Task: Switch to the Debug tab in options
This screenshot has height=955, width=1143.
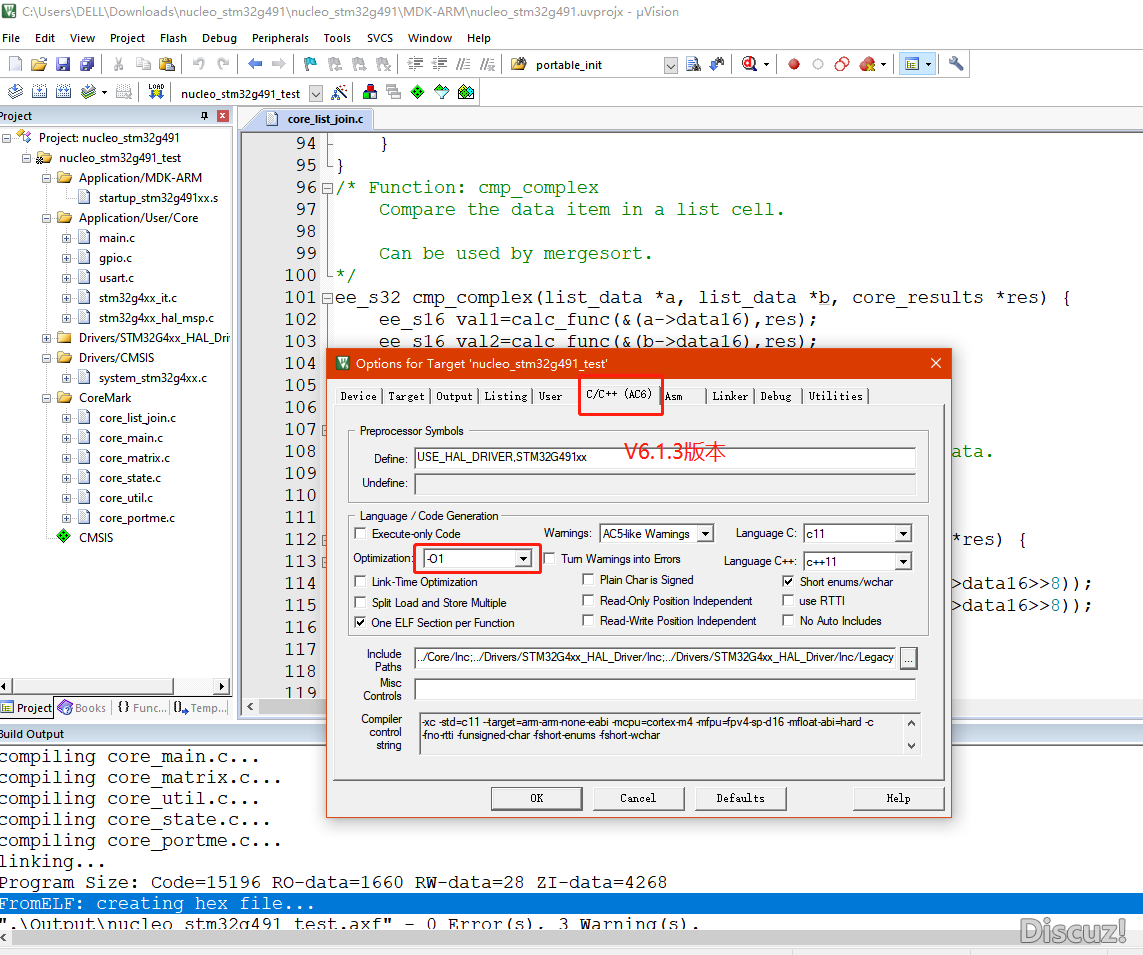Action: coord(776,396)
